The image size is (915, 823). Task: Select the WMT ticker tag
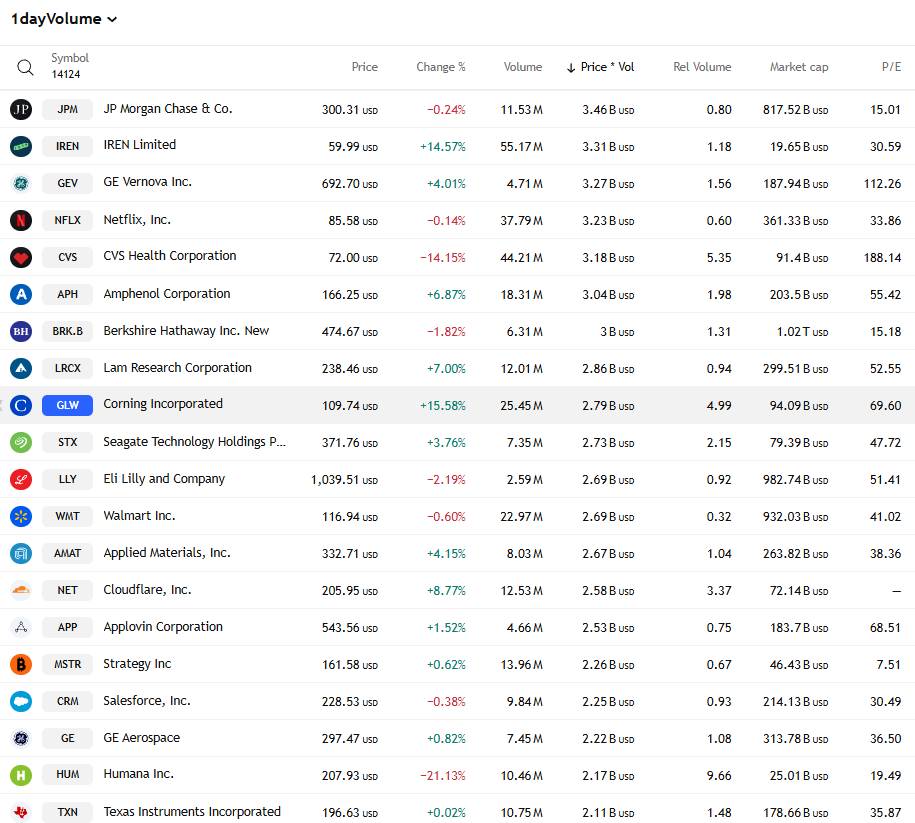(68, 517)
